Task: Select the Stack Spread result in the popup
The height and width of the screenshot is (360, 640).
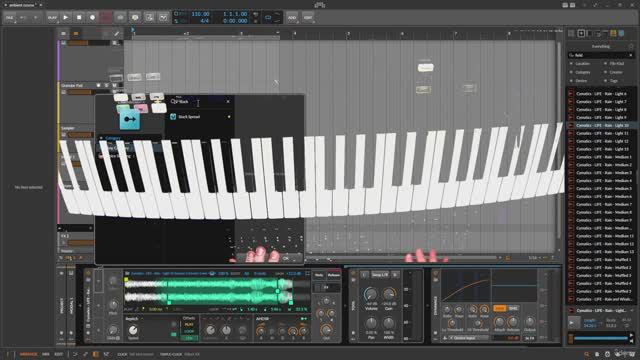Action: click(200, 117)
